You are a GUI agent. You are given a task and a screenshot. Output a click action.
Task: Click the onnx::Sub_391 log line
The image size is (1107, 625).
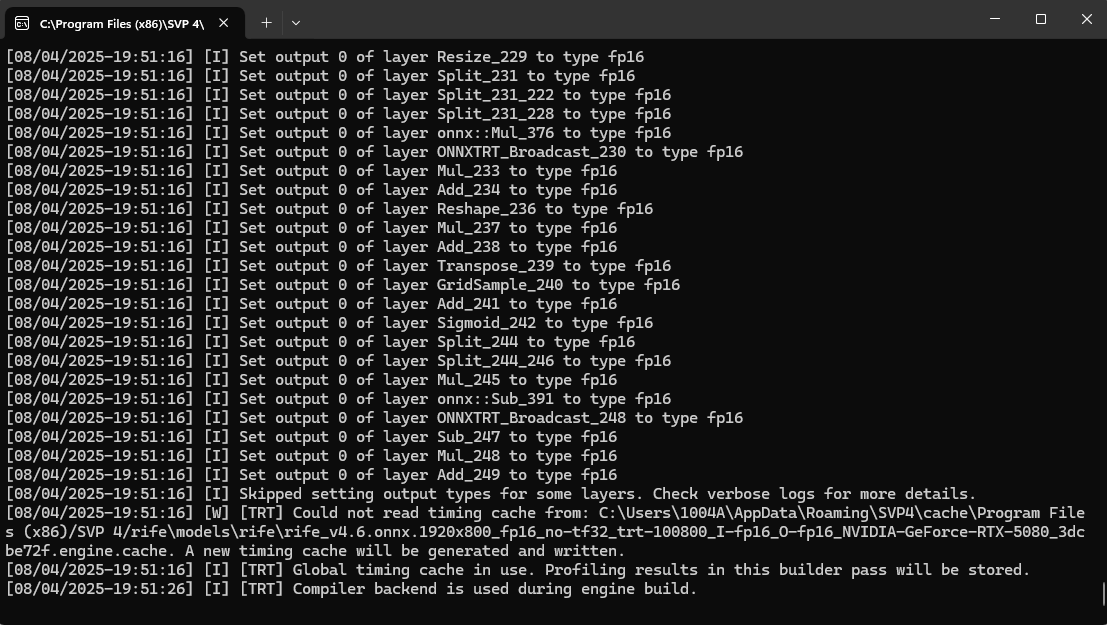pyautogui.click(x=338, y=399)
